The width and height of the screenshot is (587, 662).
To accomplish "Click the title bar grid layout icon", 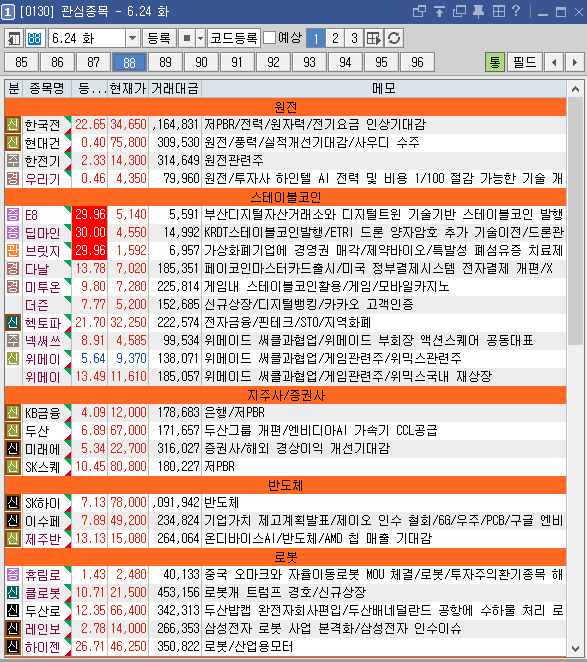I will (x=499, y=11).
